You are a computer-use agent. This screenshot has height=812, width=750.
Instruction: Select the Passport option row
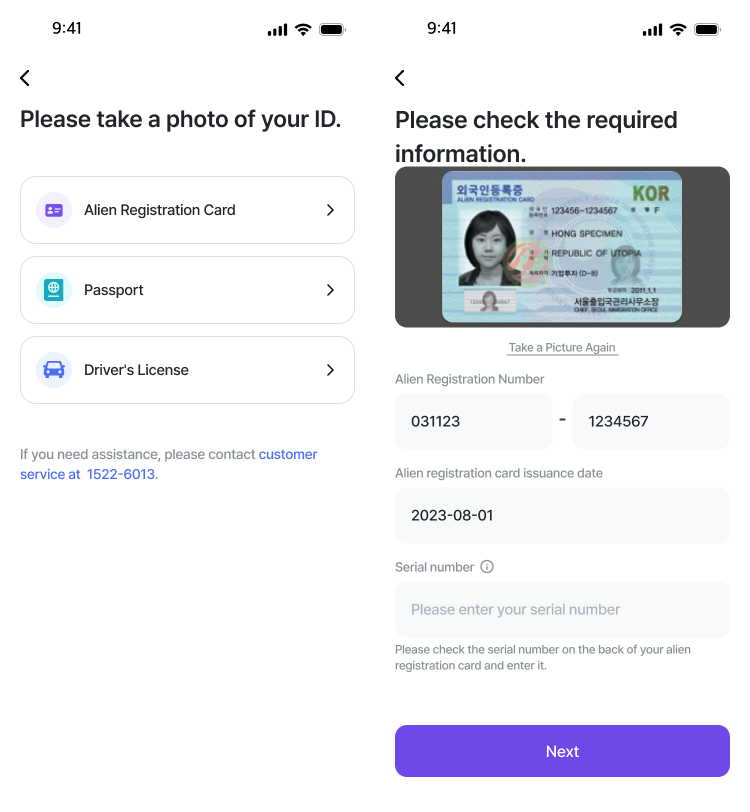coord(188,290)
